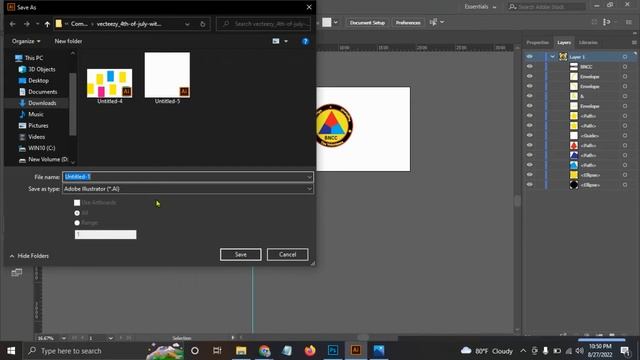Hide Layer 1 with its eye icon
Screen dimensions: 640x360
(x=529, y=56)
